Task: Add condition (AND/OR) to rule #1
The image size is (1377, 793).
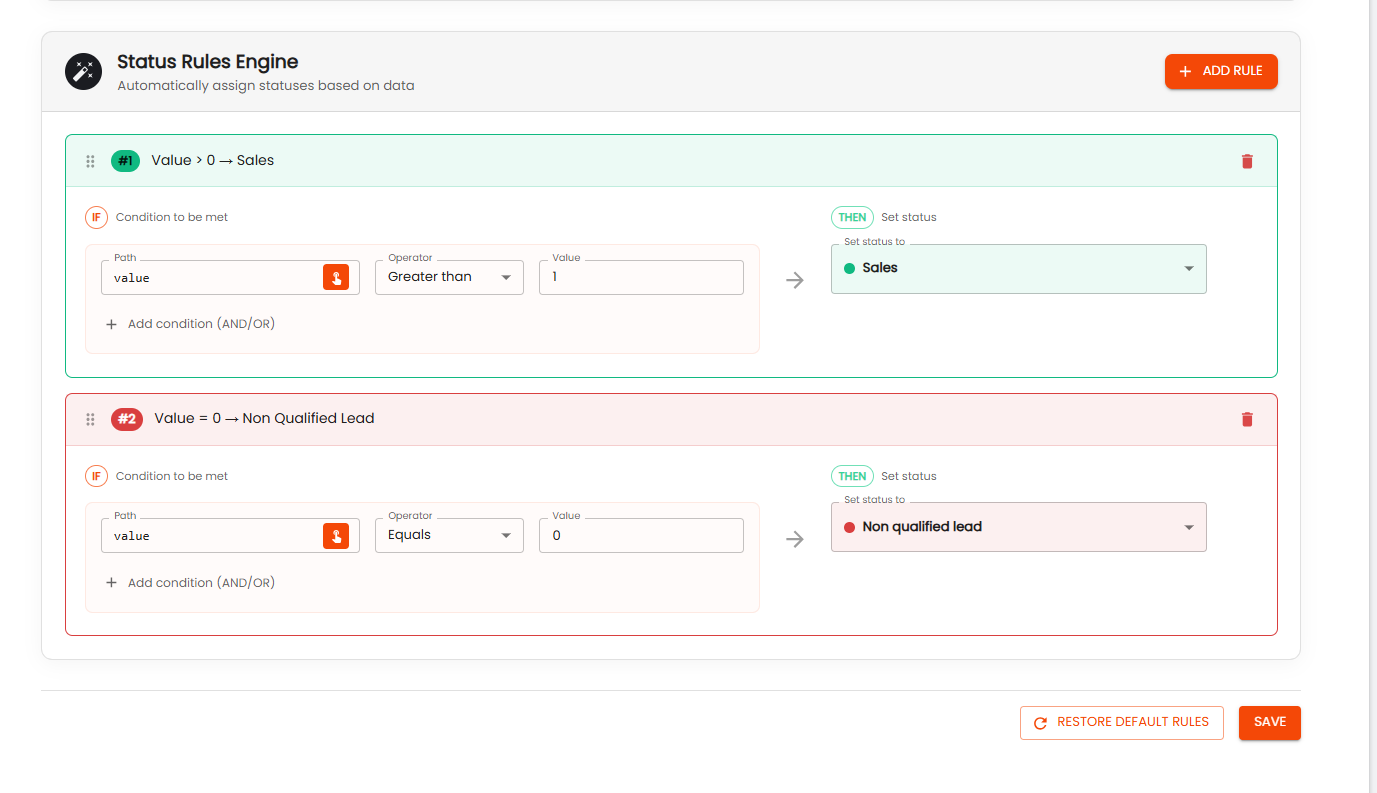Action: point(191,324)
